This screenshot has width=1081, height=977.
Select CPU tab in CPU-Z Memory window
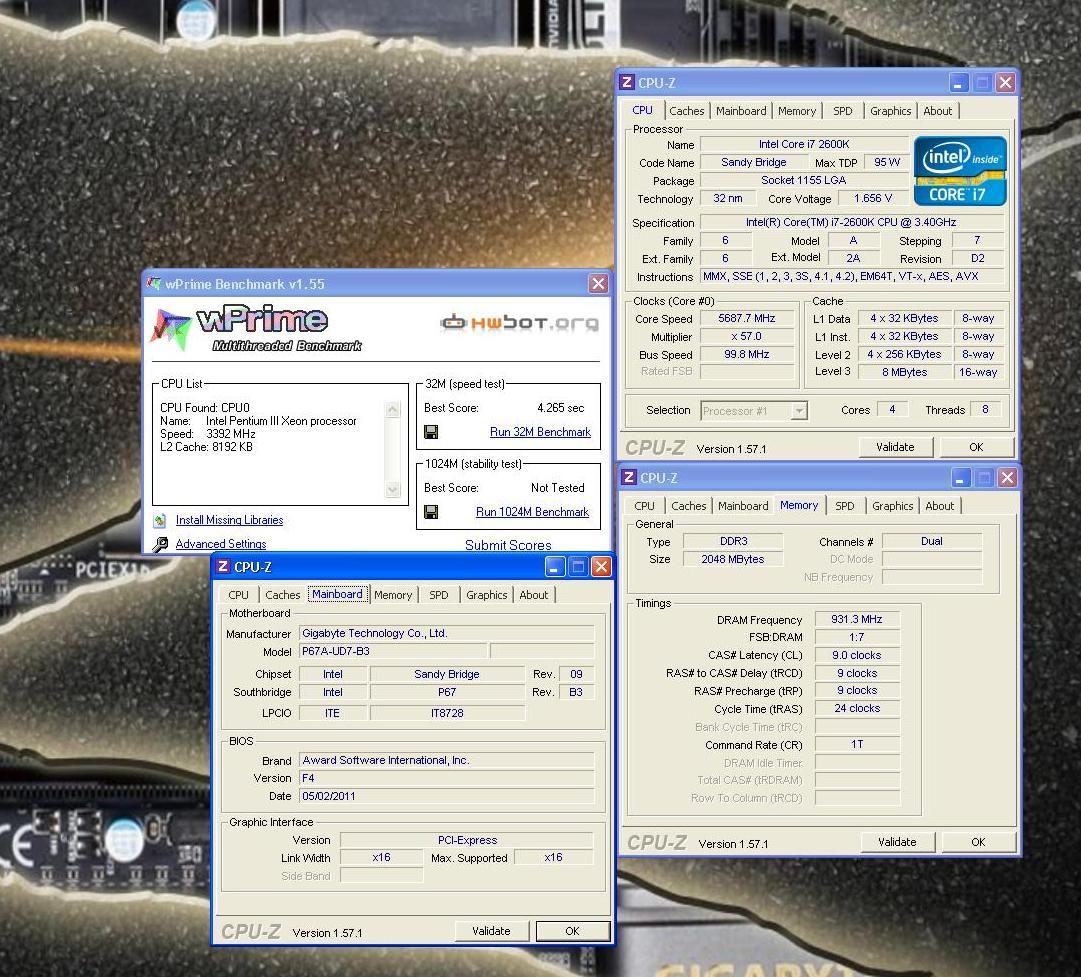[x=645, y=506]
